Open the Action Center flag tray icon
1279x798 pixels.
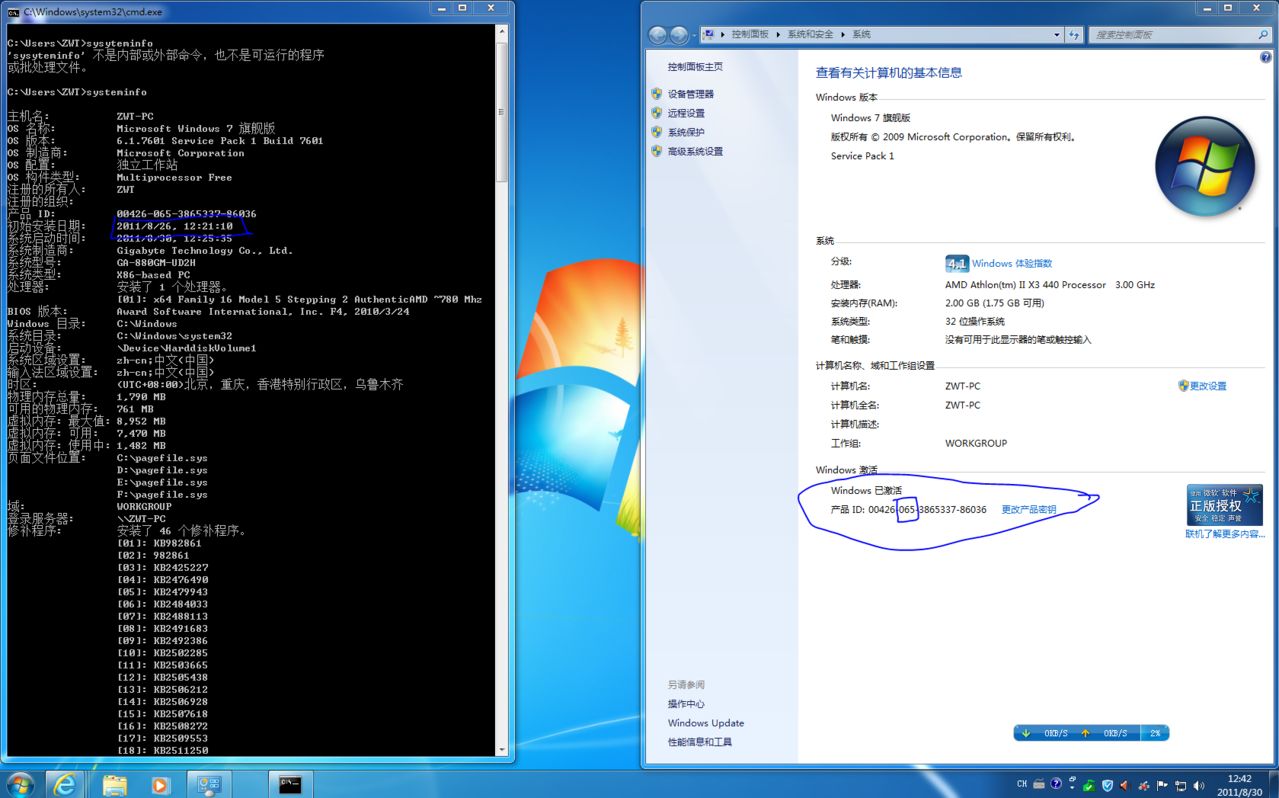pyautogui.click(x=1162, y=785)
